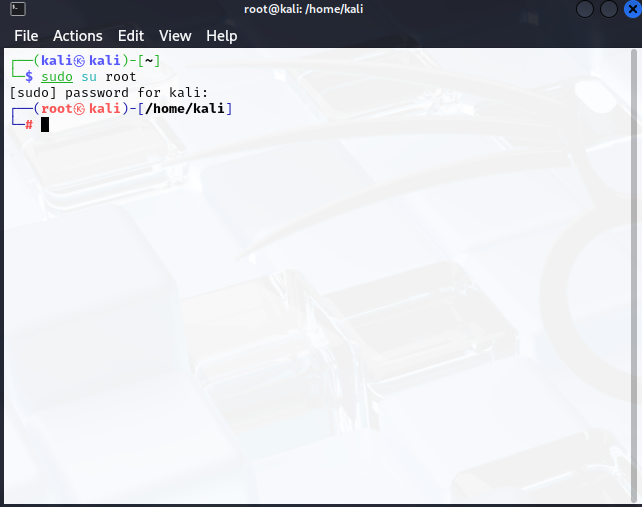Click the 'sudo' command text
Screen dimensions: 642x507
pos(57,77)
